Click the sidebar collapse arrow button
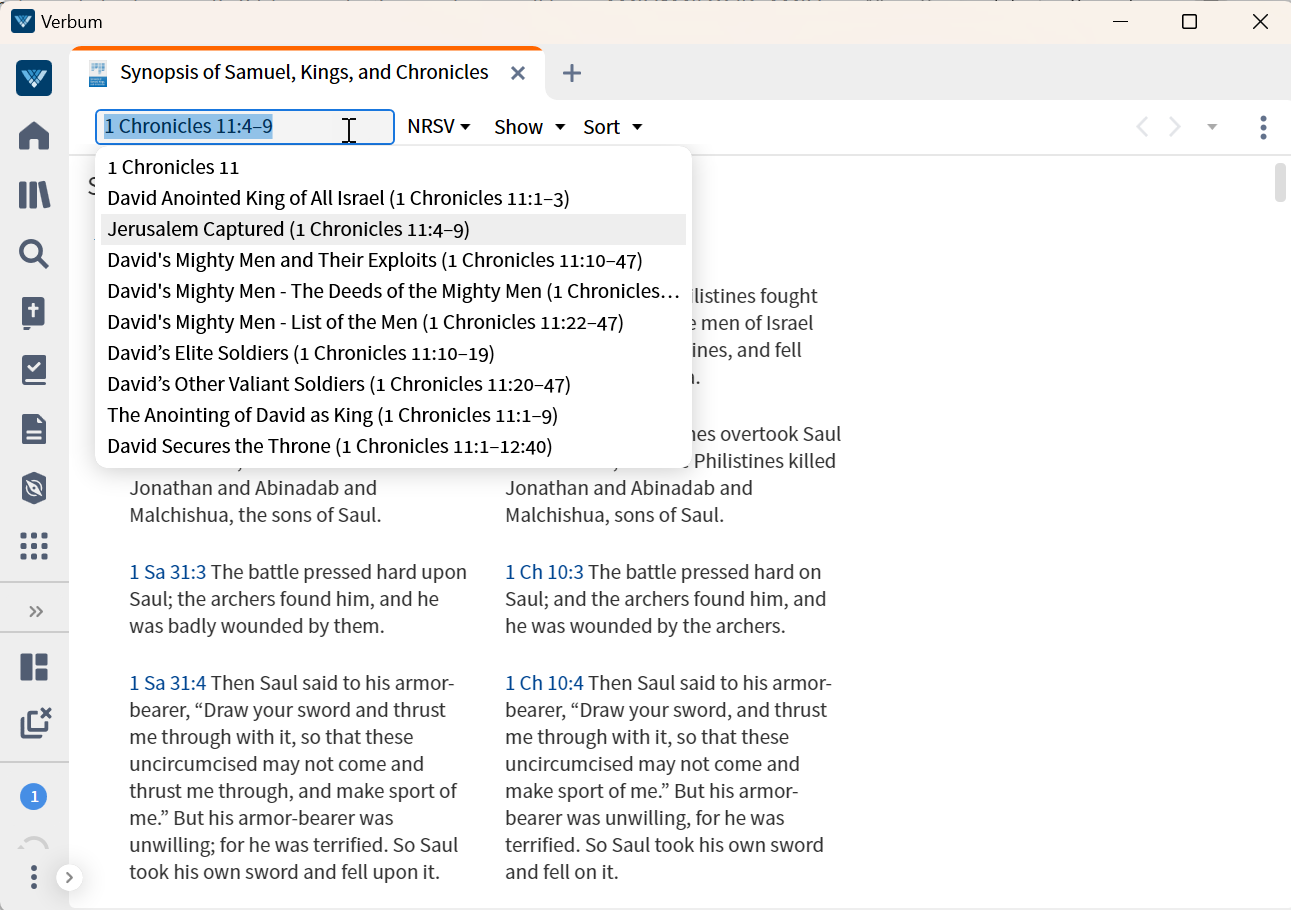The height and width of the screenshot is (910, 1291). tap(69, 878)
